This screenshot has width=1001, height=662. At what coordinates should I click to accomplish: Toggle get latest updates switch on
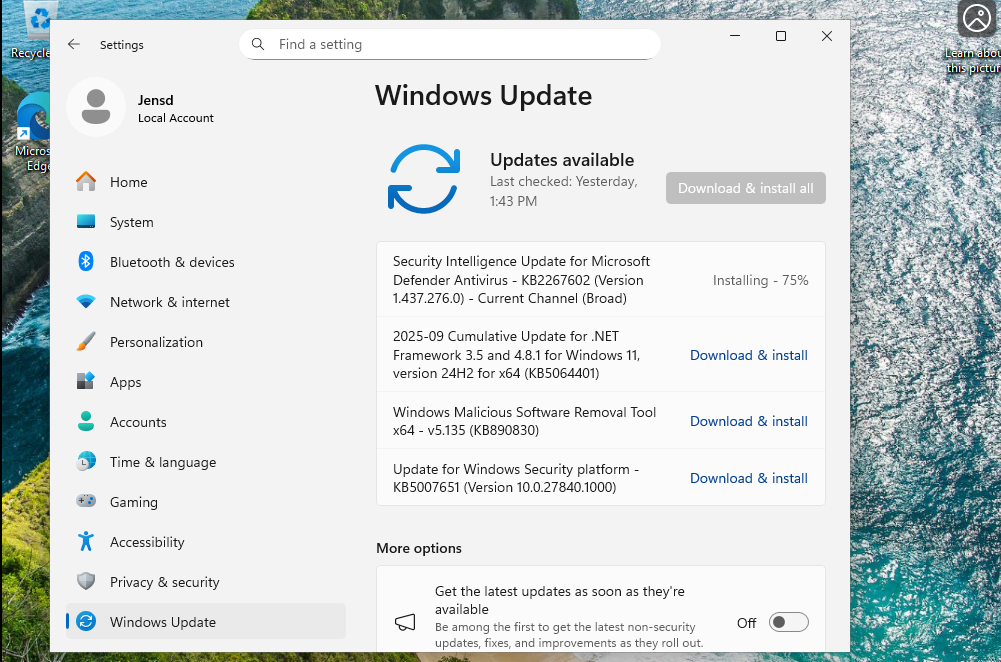[x=788, y=623]
